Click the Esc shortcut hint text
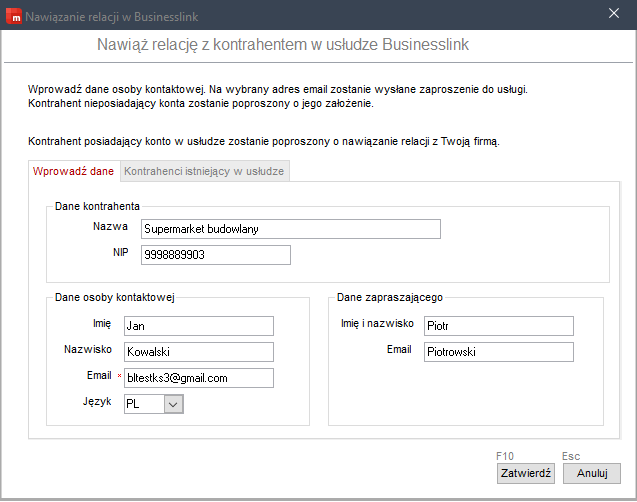637x502 pixels. (571, 456)
